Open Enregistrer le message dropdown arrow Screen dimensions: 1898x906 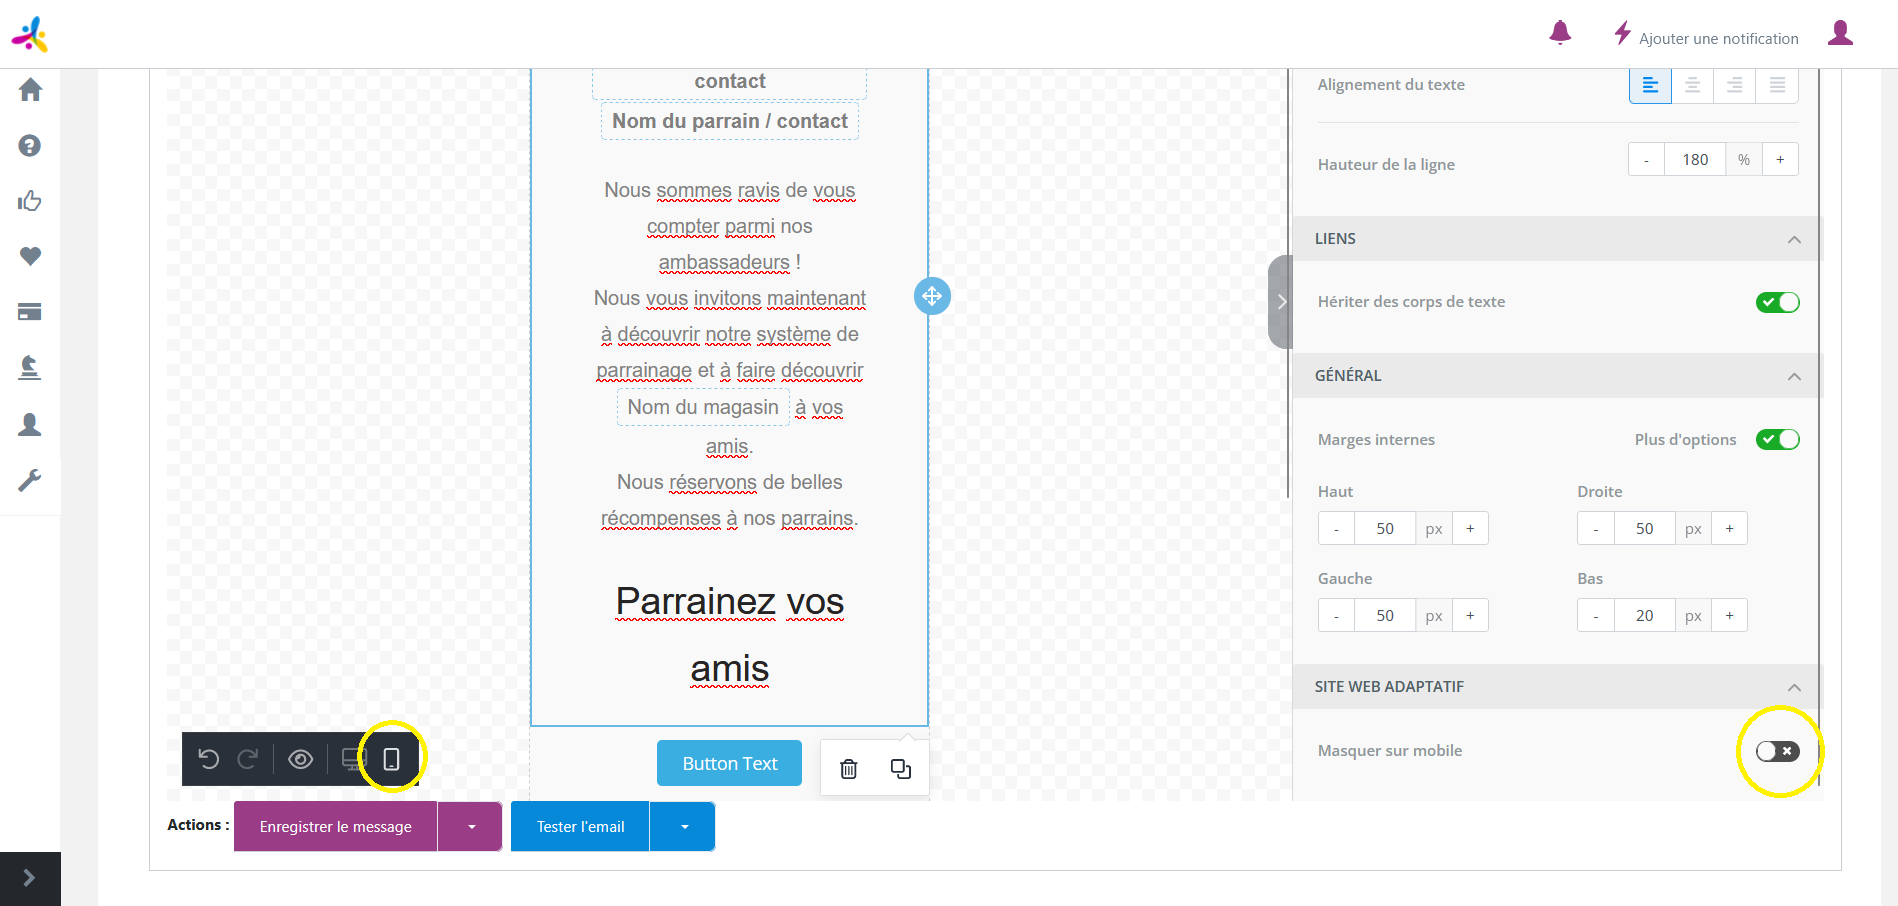click(470, 827)
